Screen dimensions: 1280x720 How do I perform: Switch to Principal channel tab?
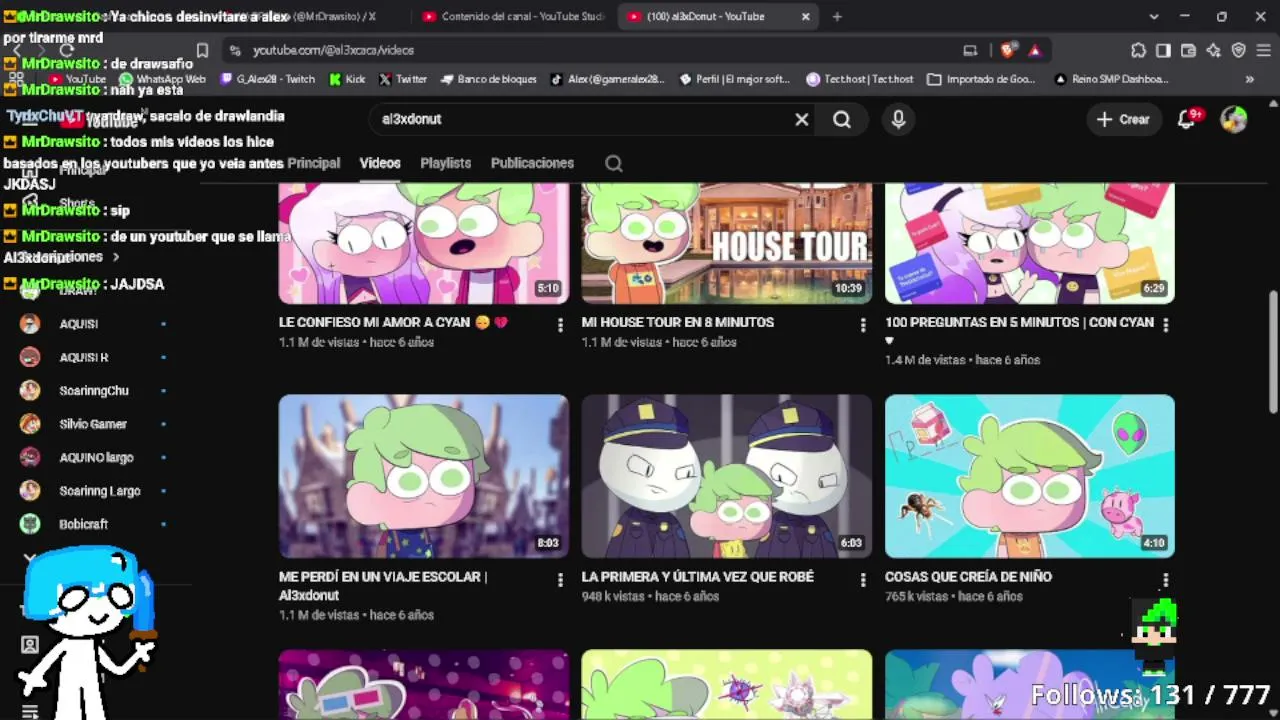click(314, 163)
